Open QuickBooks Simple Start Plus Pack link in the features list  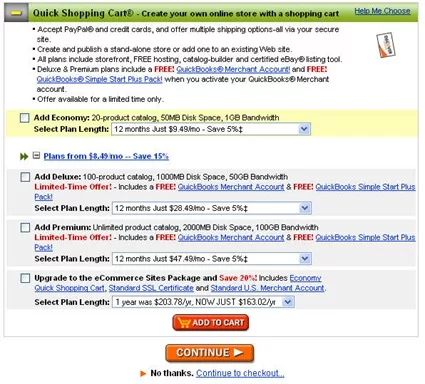(x=100, y=79)
